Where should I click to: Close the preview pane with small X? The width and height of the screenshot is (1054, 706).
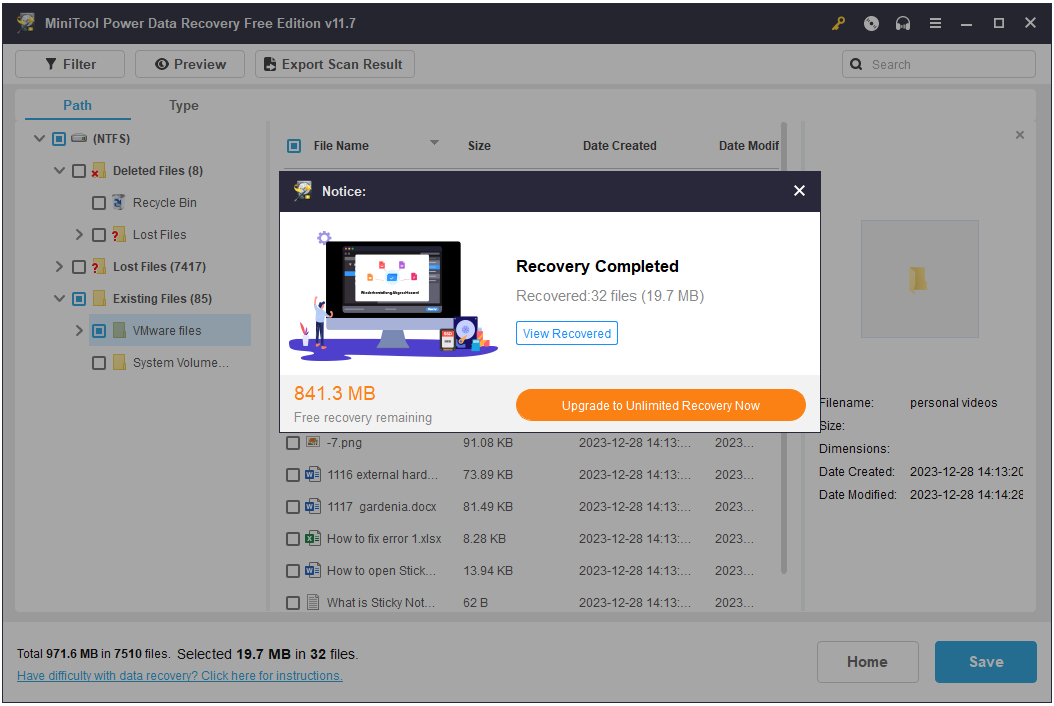[x=1020, y=135]
